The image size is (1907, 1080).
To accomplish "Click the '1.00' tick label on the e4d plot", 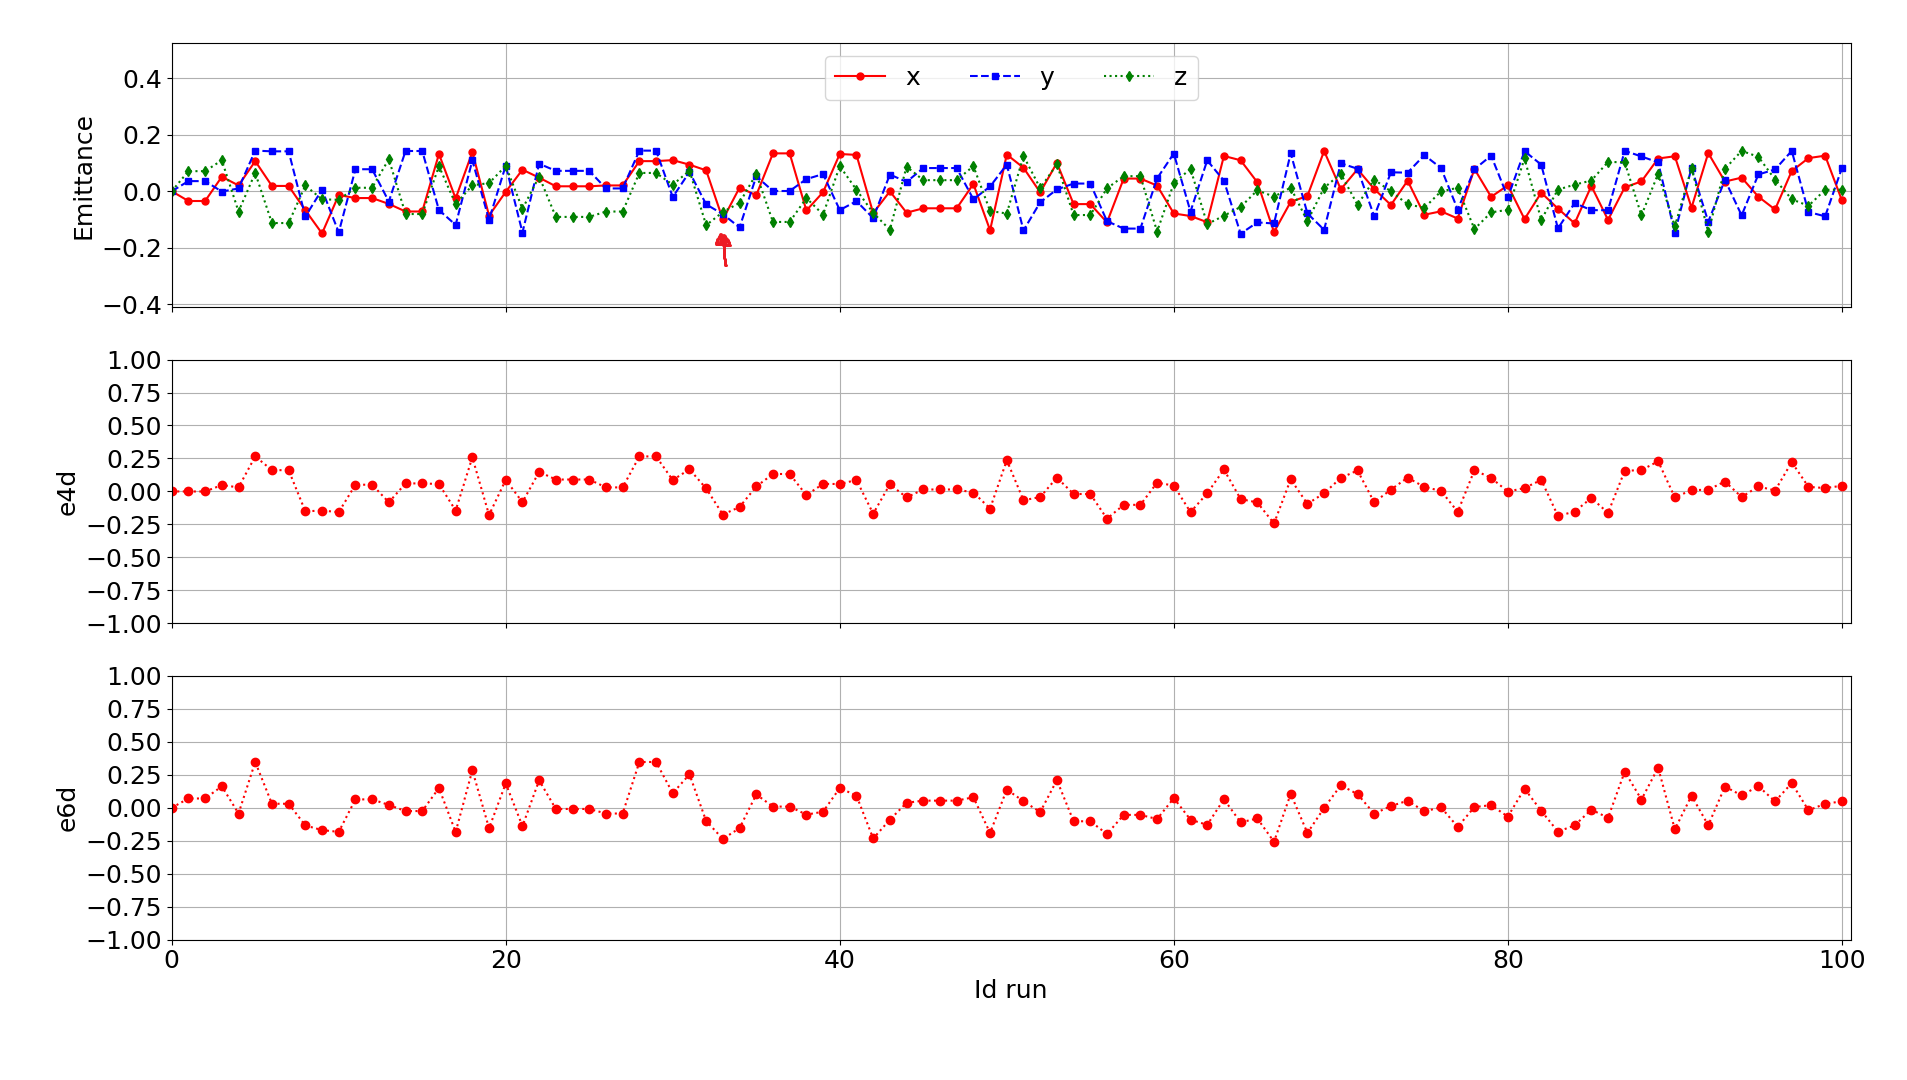I will point(134,361).
